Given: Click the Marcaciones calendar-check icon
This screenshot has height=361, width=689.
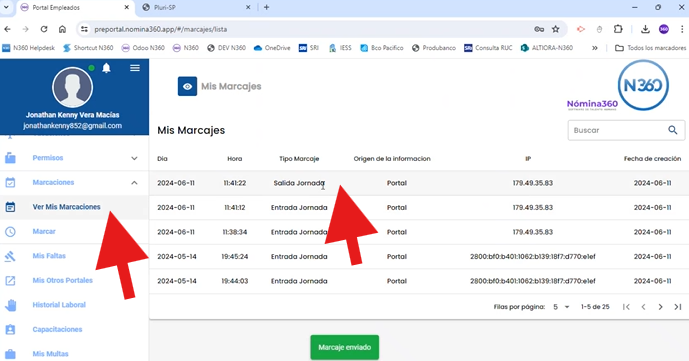Looking at the screenshot, I should click(10, 183).
